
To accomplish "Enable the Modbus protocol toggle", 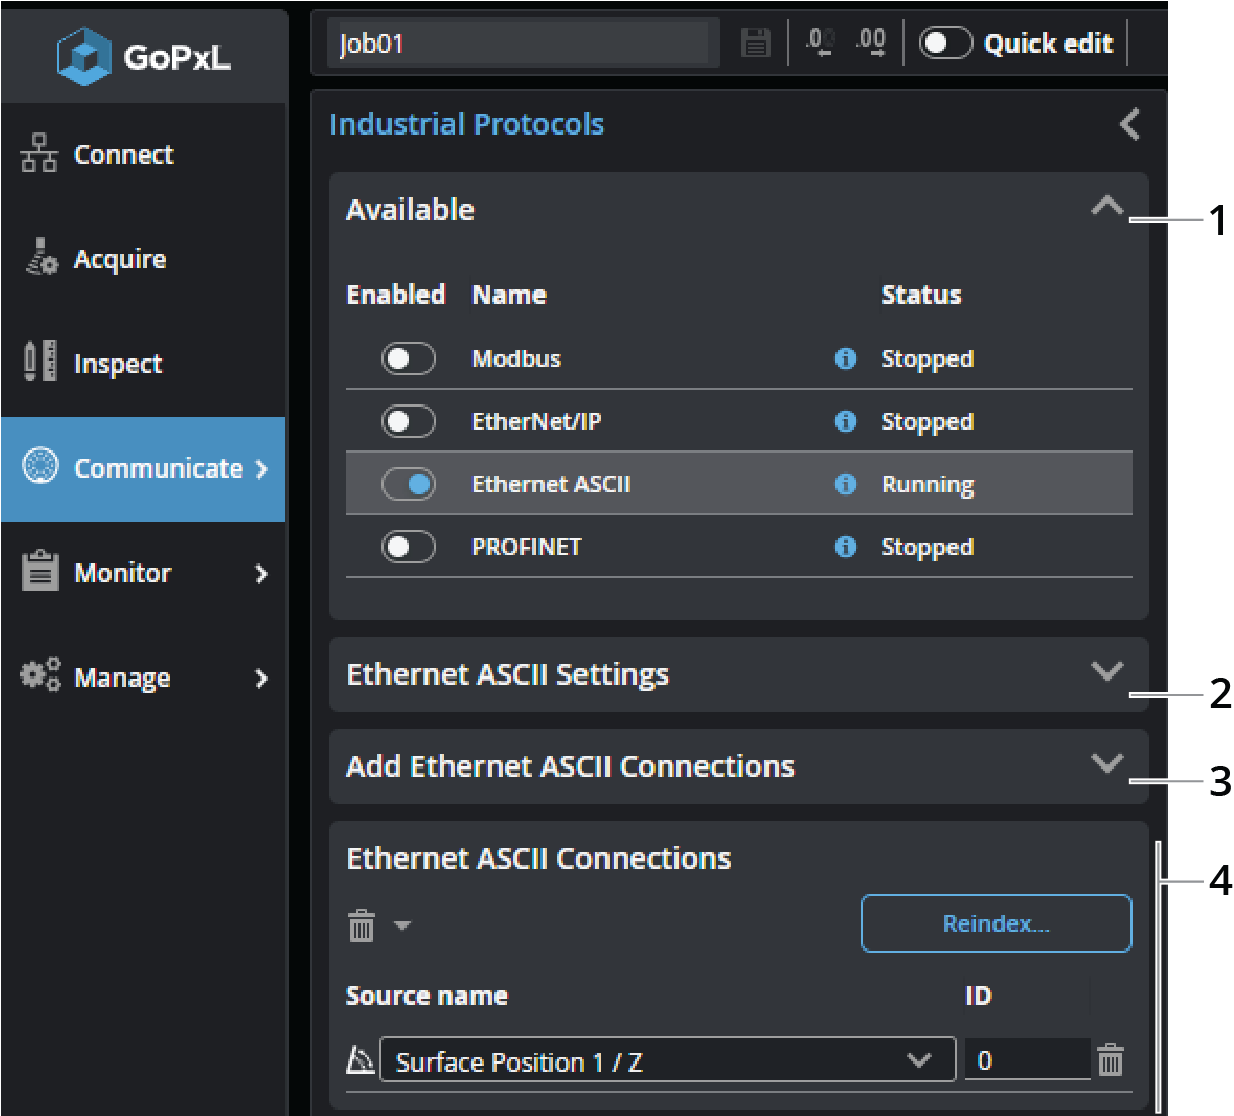I will pos(408,359).
